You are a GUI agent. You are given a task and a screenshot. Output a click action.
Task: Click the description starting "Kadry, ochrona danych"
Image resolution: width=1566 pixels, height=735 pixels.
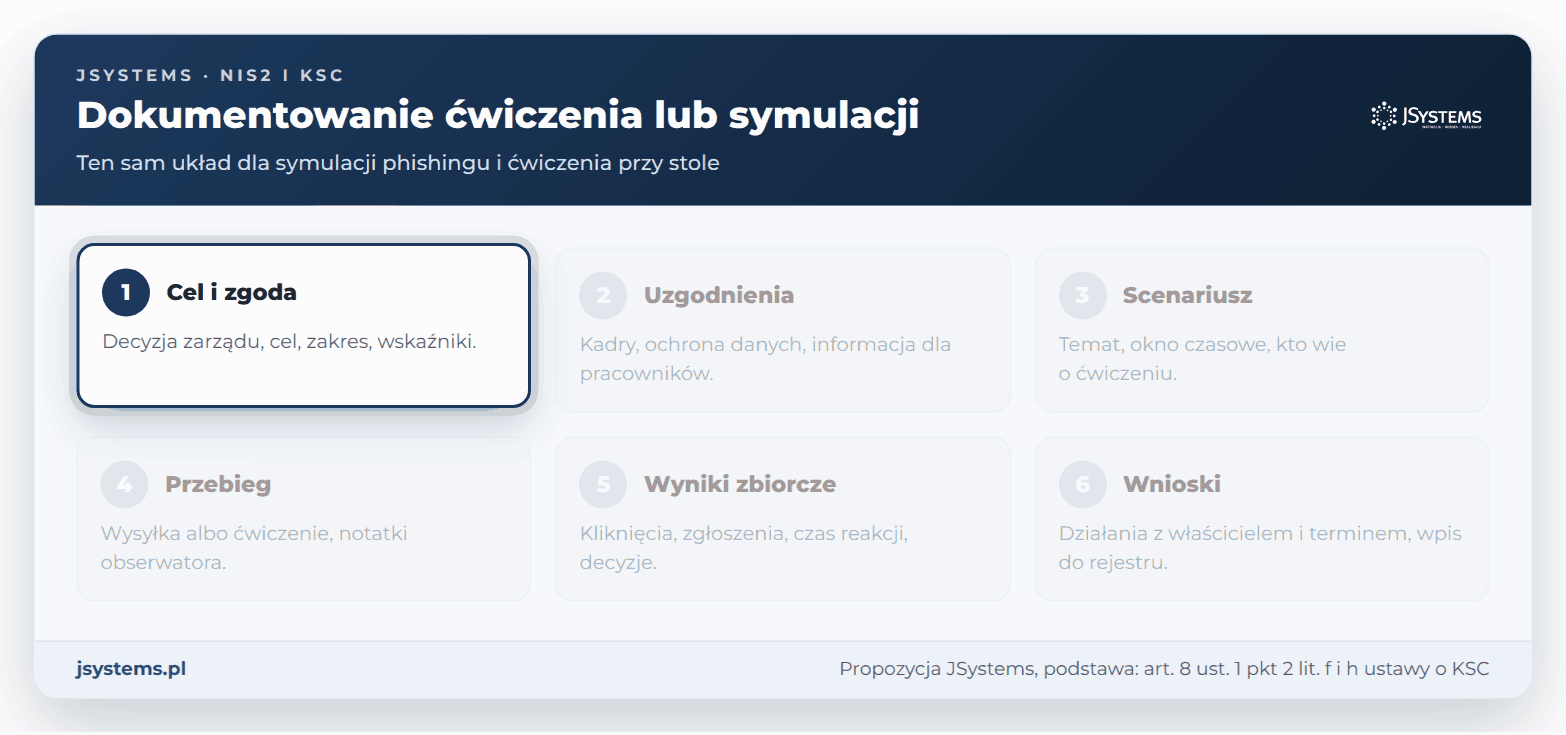(765, 359)
